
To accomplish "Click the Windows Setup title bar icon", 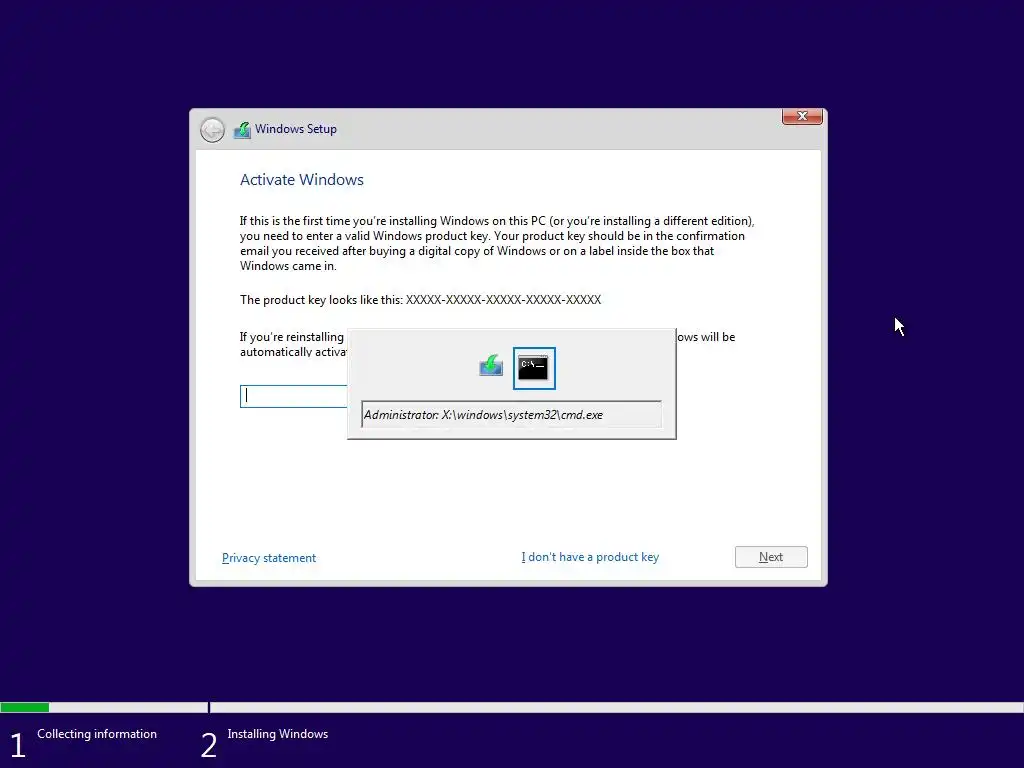I will [242, 130].
